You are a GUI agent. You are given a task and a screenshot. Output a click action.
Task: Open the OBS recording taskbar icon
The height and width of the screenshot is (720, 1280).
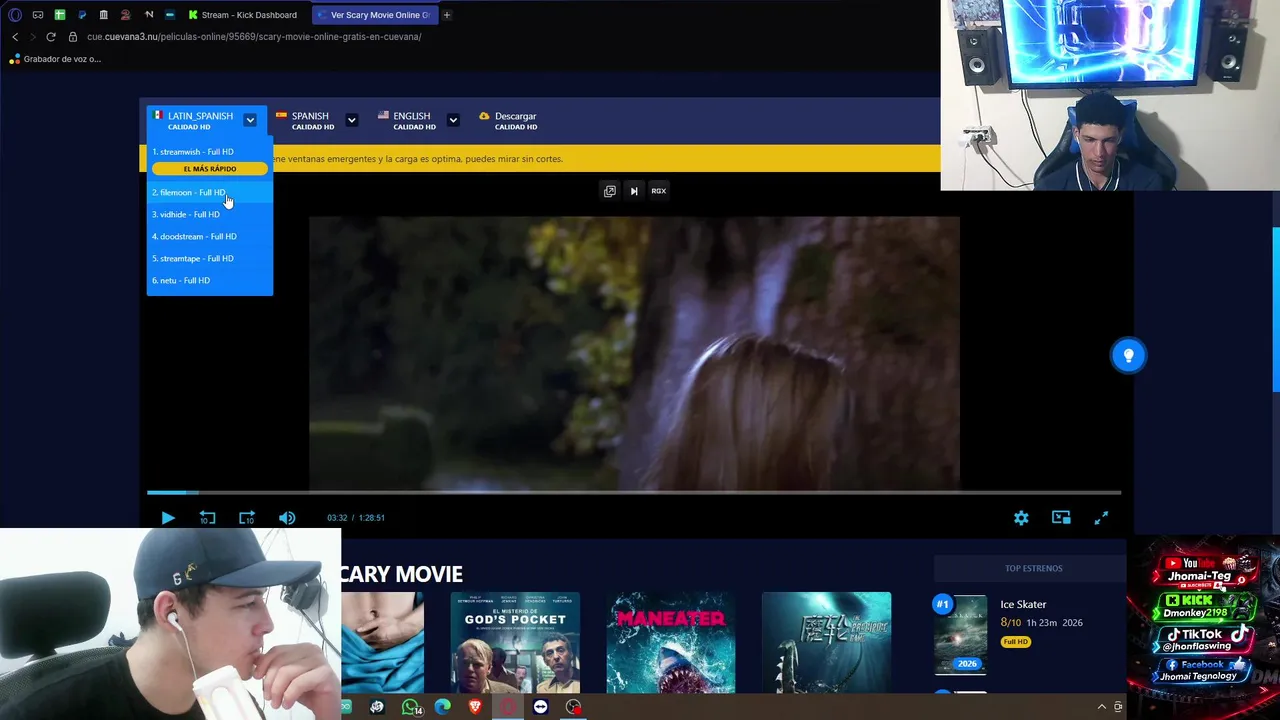pos(573,707)
